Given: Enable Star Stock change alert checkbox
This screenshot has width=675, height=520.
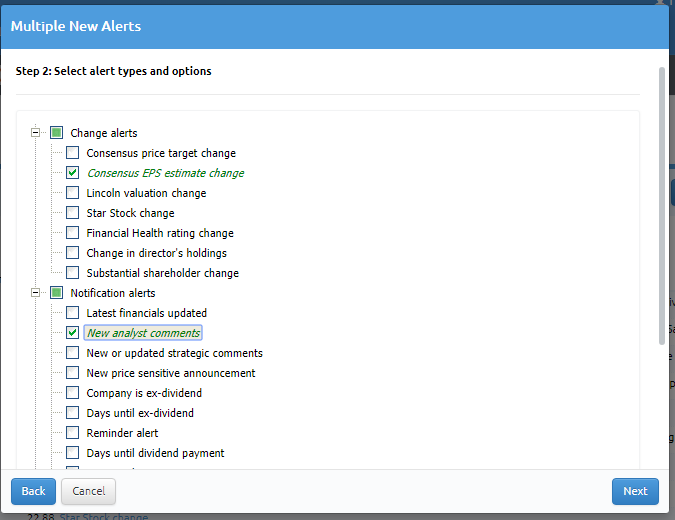Looking at the screenshot, I should (72, 213).
